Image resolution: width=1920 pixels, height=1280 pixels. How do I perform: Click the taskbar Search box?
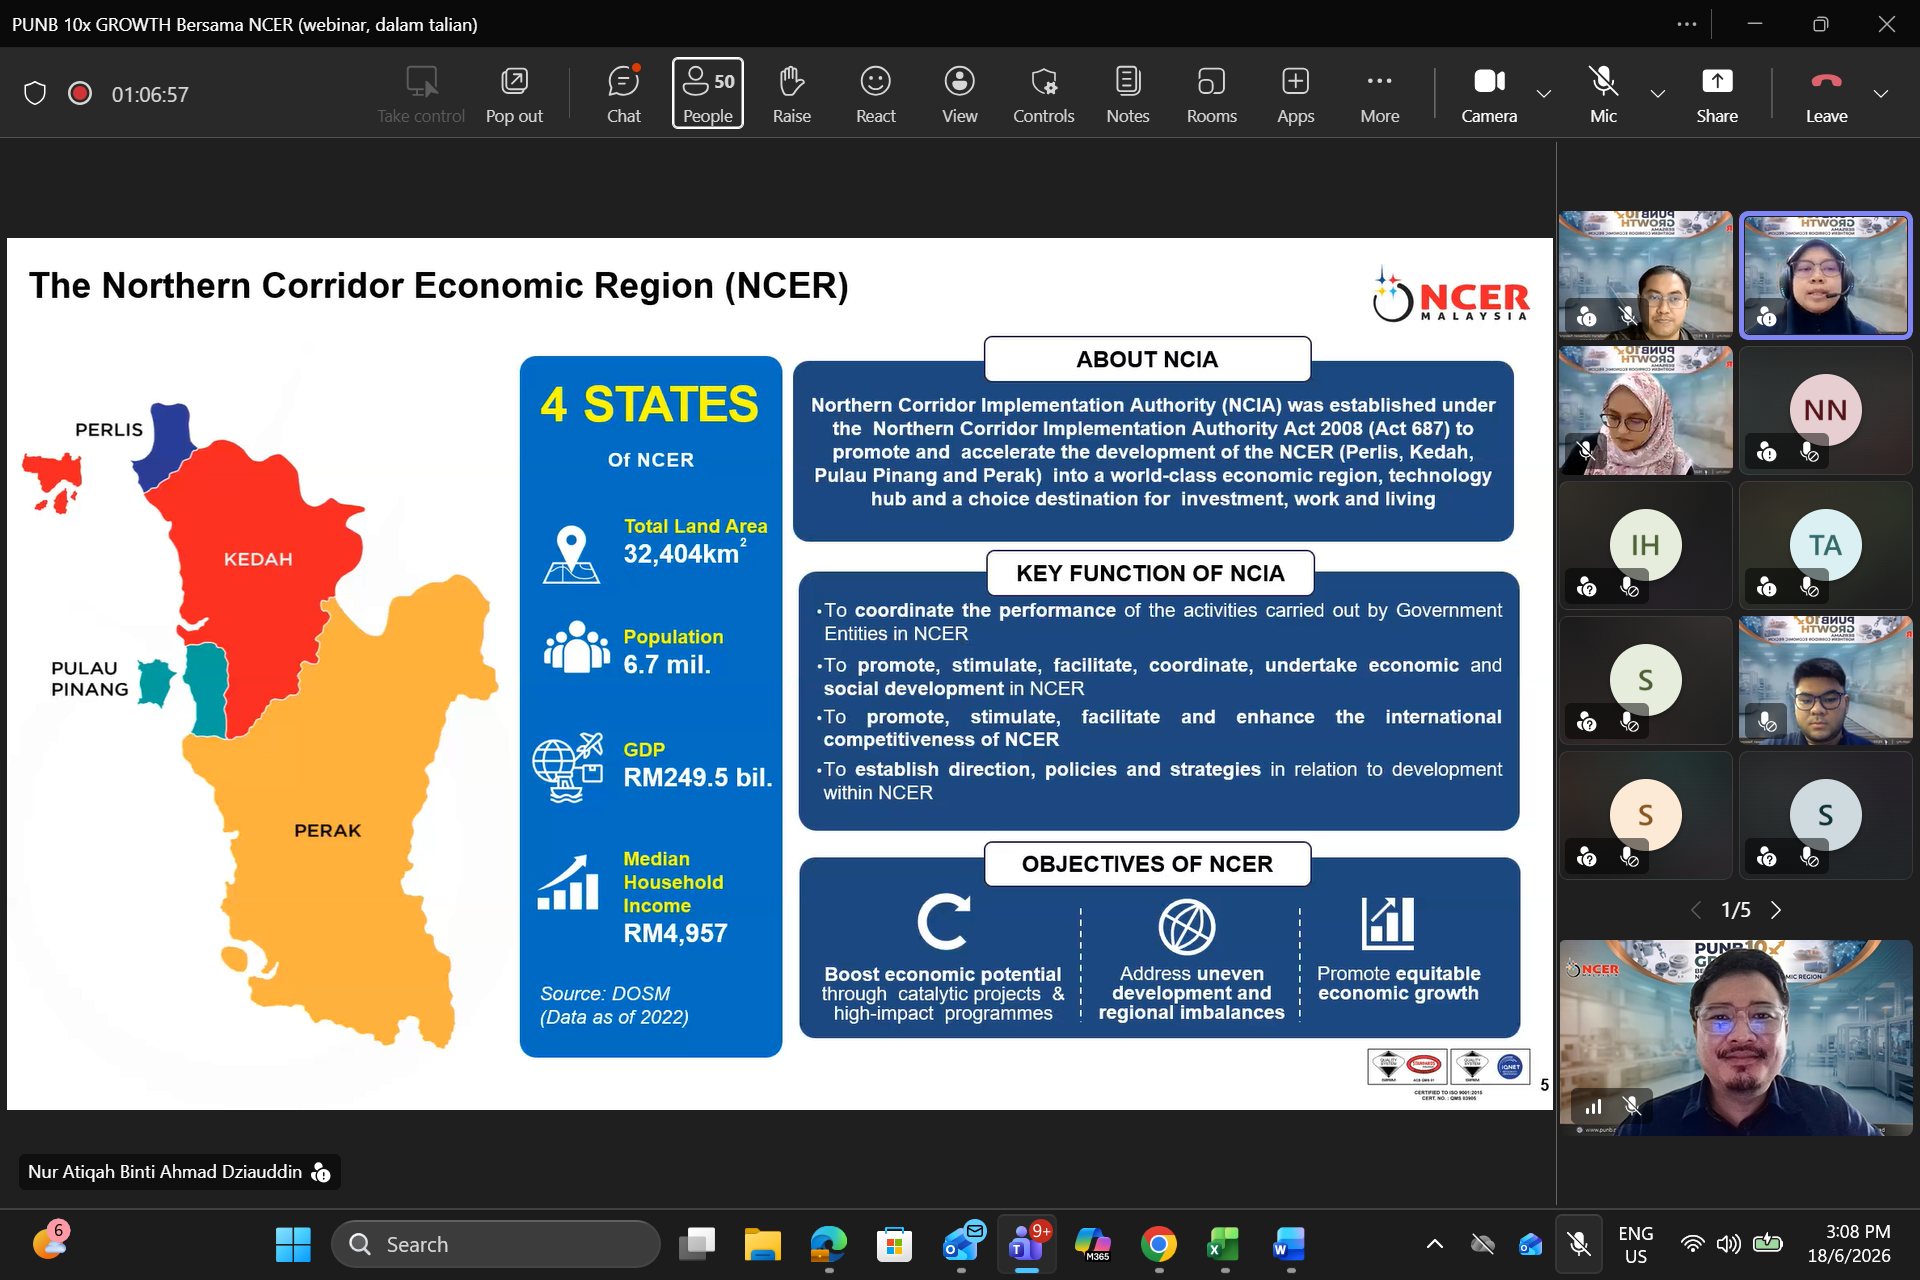click(496, 1245)
